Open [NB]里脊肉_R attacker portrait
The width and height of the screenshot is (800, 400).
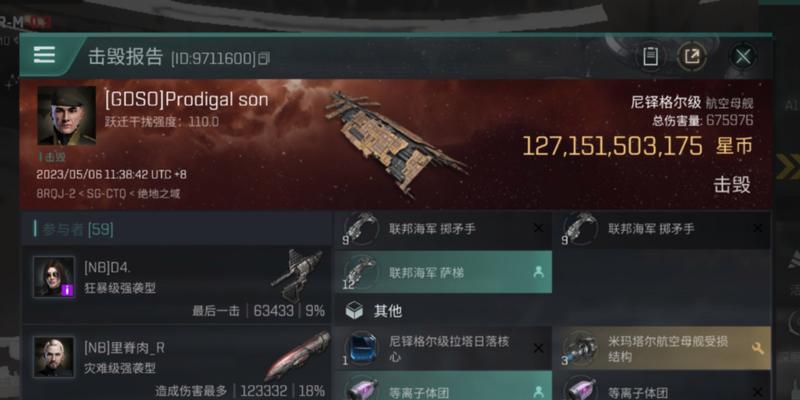[54, 357]
